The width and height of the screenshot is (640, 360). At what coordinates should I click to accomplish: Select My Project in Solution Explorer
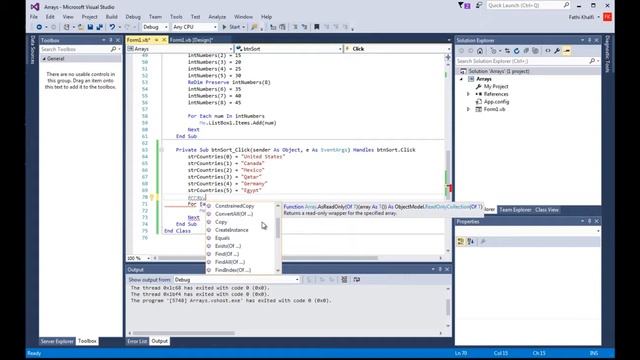click(x=496, y=87)
